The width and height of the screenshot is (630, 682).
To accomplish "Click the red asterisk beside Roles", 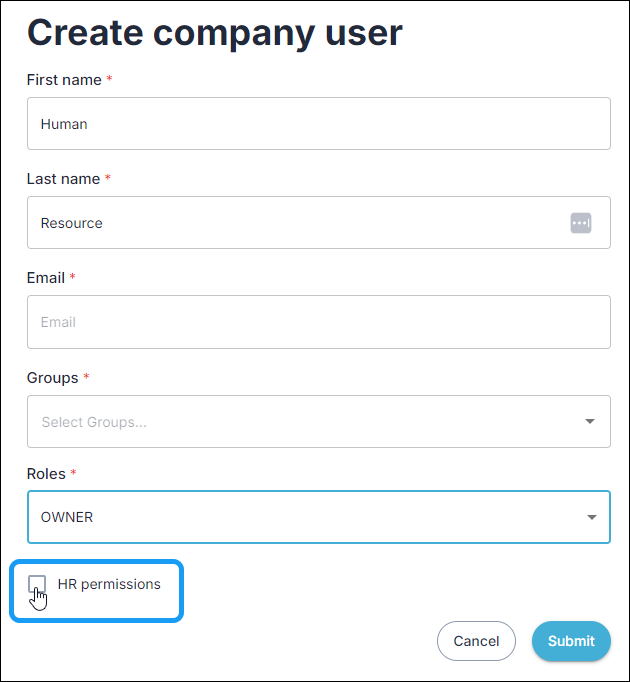I will [74, 472].
